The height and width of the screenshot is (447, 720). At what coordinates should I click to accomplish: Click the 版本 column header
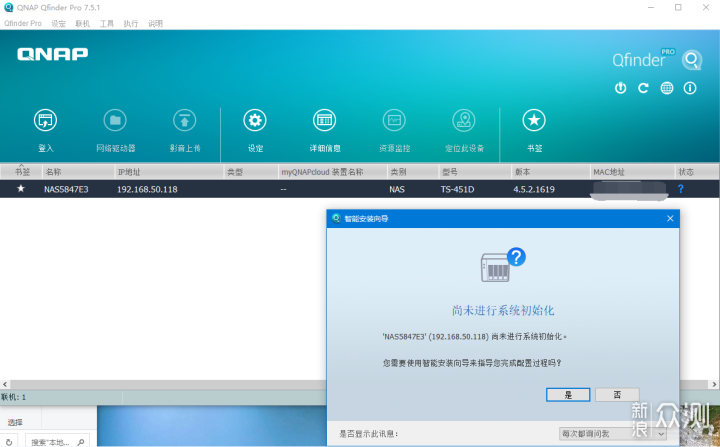pos(550,172)
